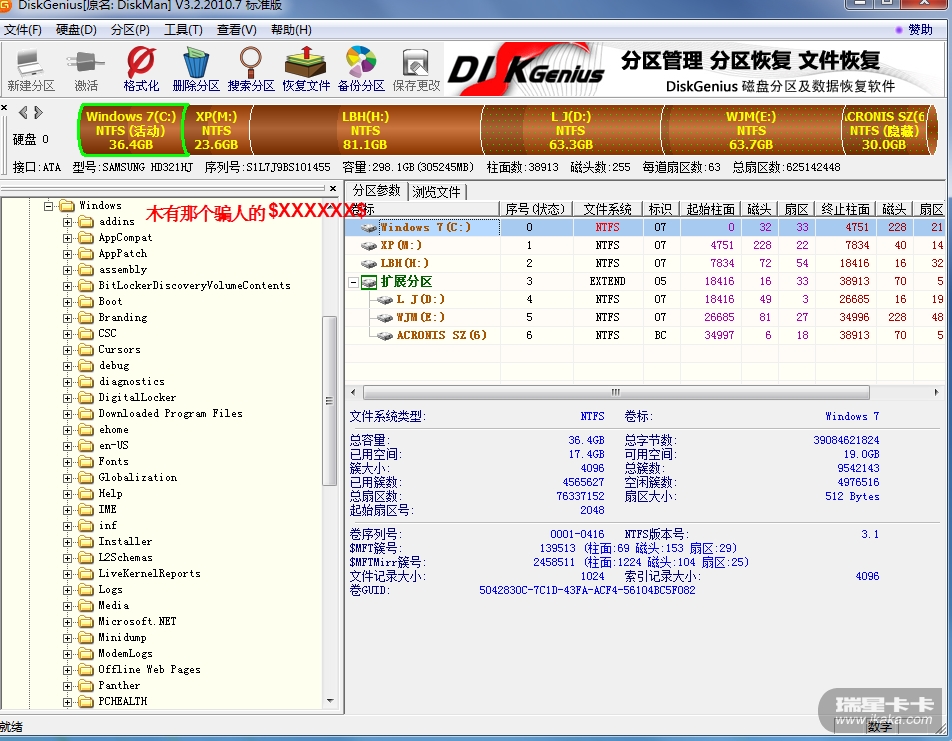Select the XP (M:) partition disk icon

(x=369, y=245)
